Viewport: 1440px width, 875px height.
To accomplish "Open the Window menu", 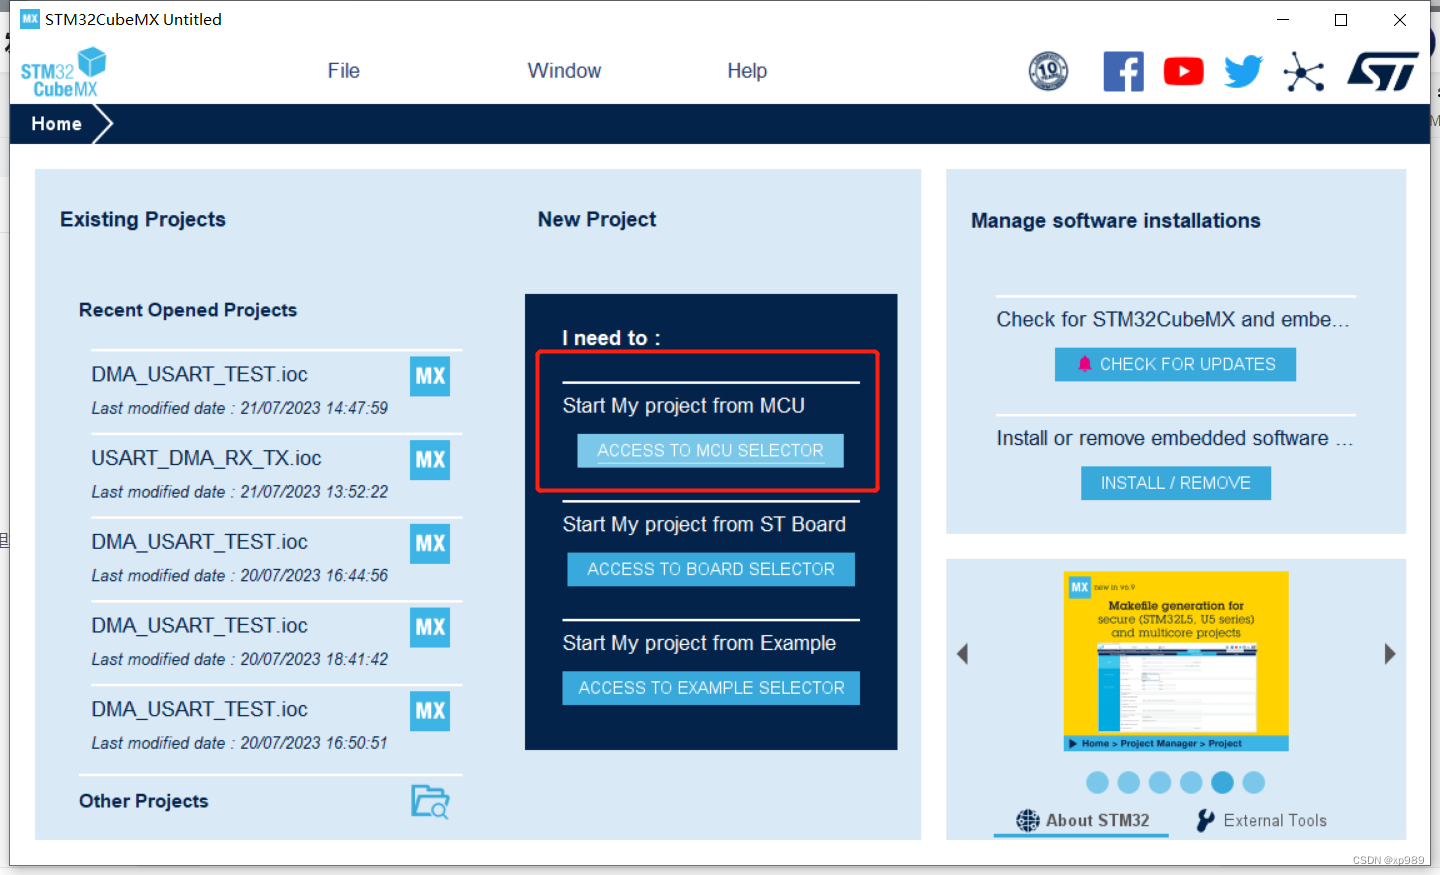I will (564, 71).
